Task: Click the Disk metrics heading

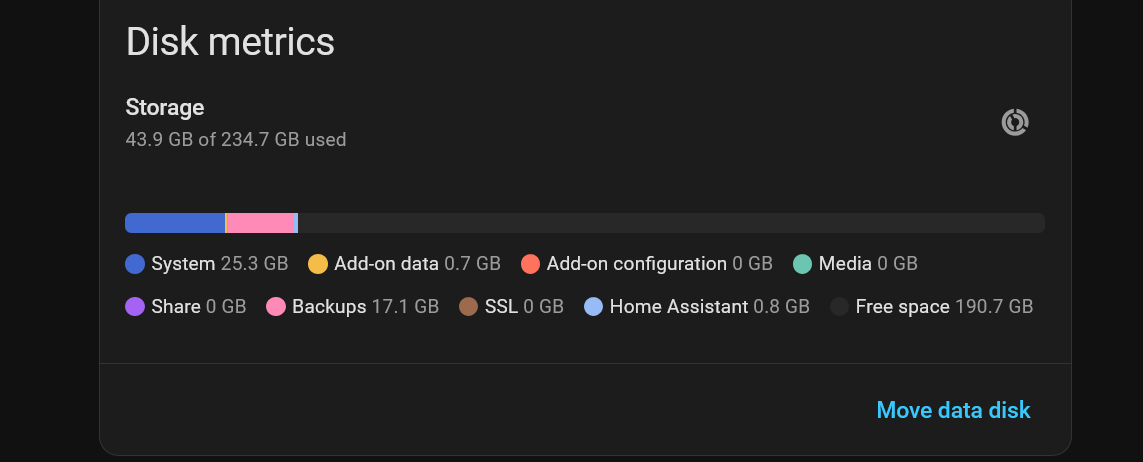Action: 230,42
